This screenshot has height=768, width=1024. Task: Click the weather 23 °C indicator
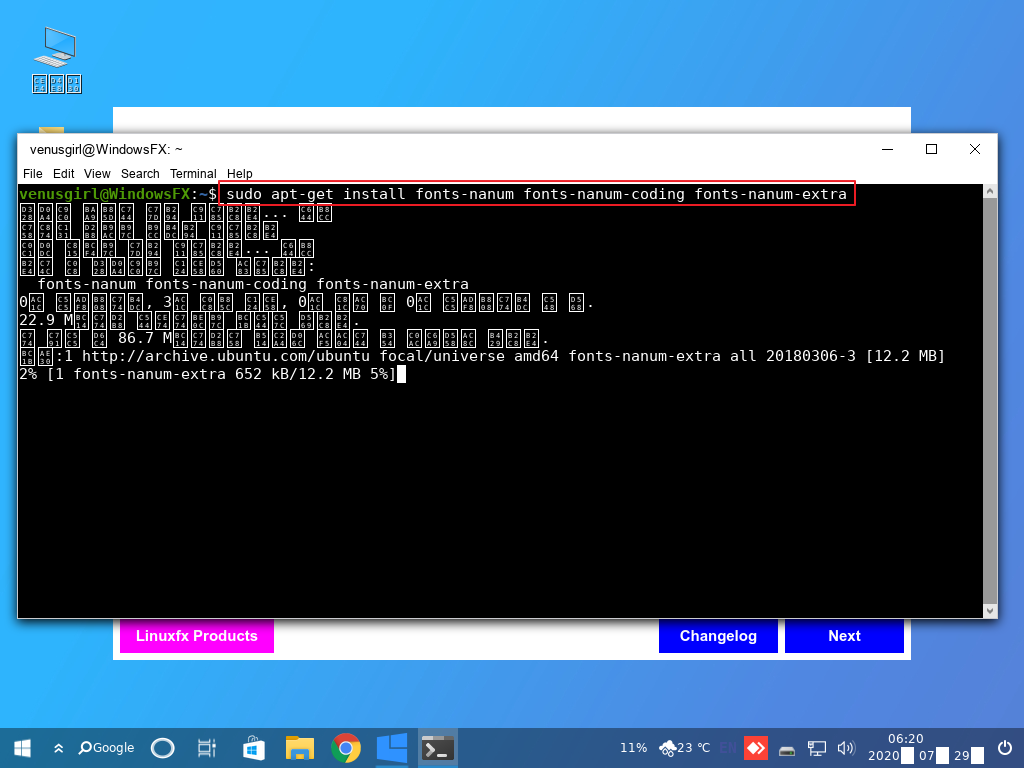coord(684,748)
